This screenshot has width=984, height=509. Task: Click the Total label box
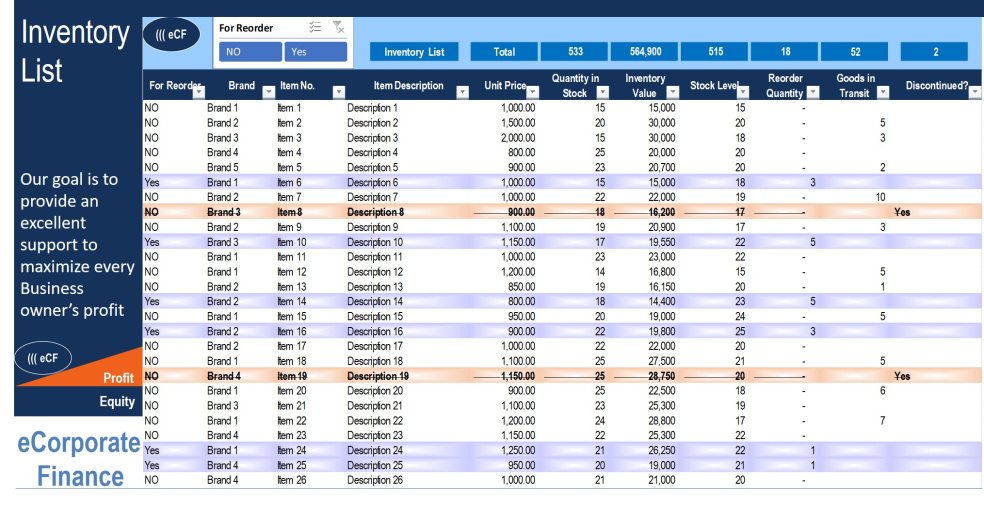[x=504, y=52]
